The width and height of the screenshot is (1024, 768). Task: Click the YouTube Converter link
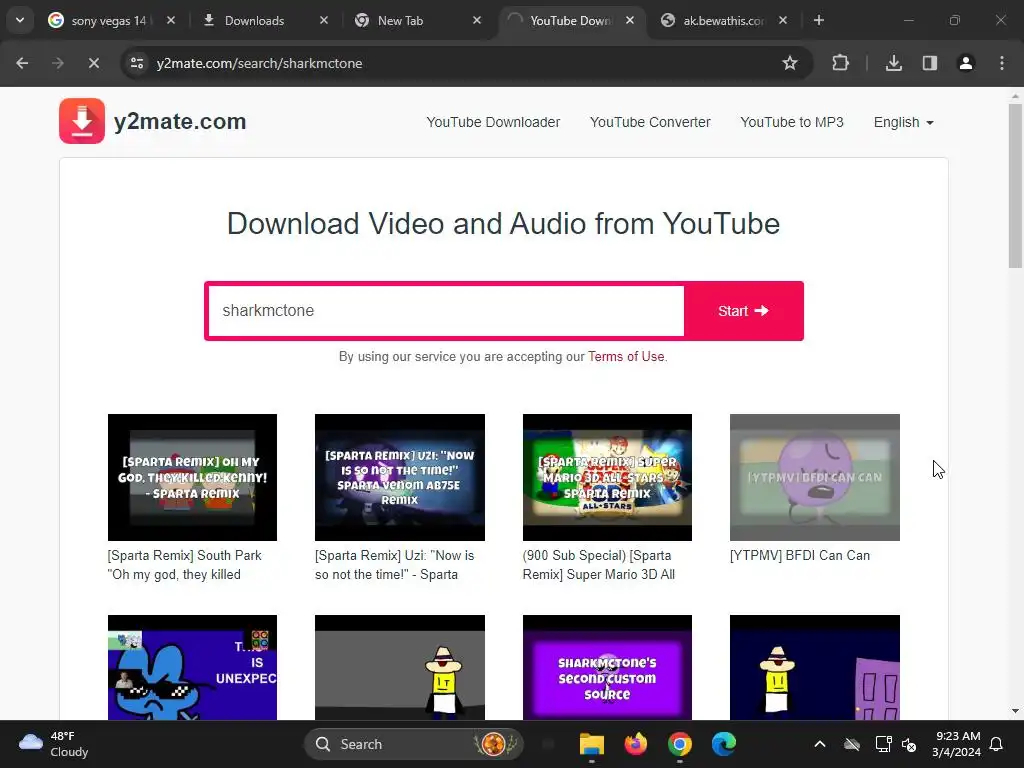(650, 122)
